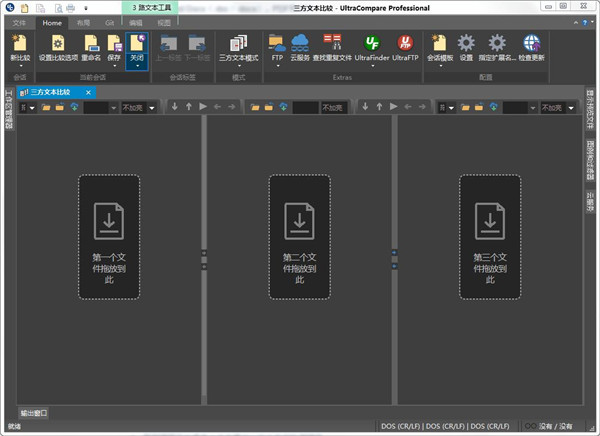Open 不加亮 highlight dropdown in third pane

(x=571, y=108)
